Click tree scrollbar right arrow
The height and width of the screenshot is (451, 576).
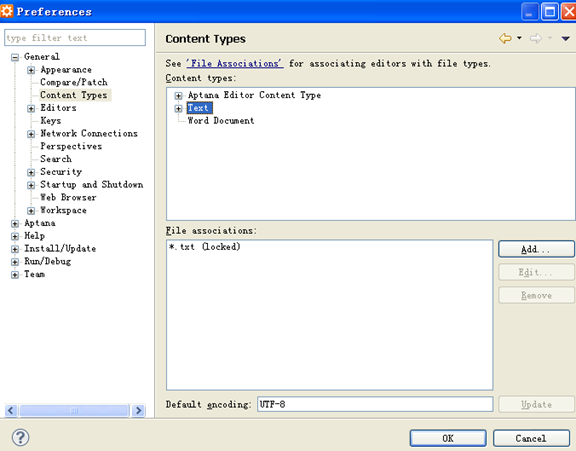(x=138, y=410)
